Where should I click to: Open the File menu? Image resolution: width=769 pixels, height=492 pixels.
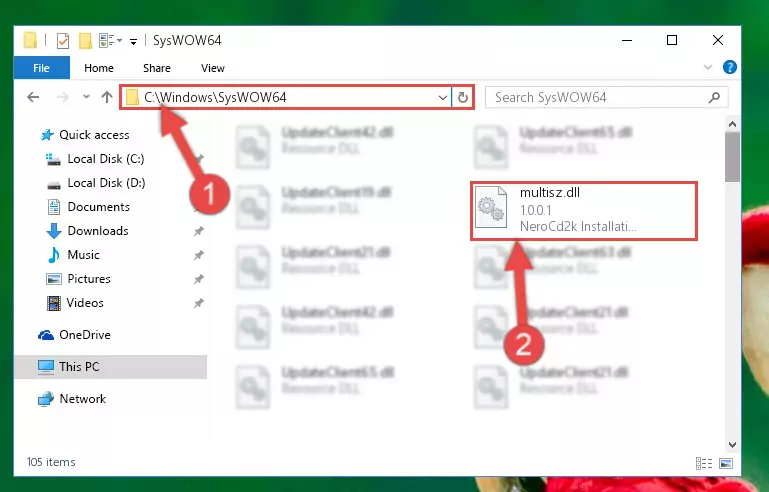[41, 68]
